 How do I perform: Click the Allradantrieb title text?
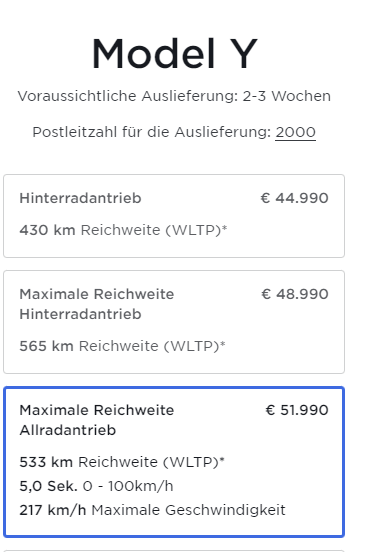pos(68,430)
